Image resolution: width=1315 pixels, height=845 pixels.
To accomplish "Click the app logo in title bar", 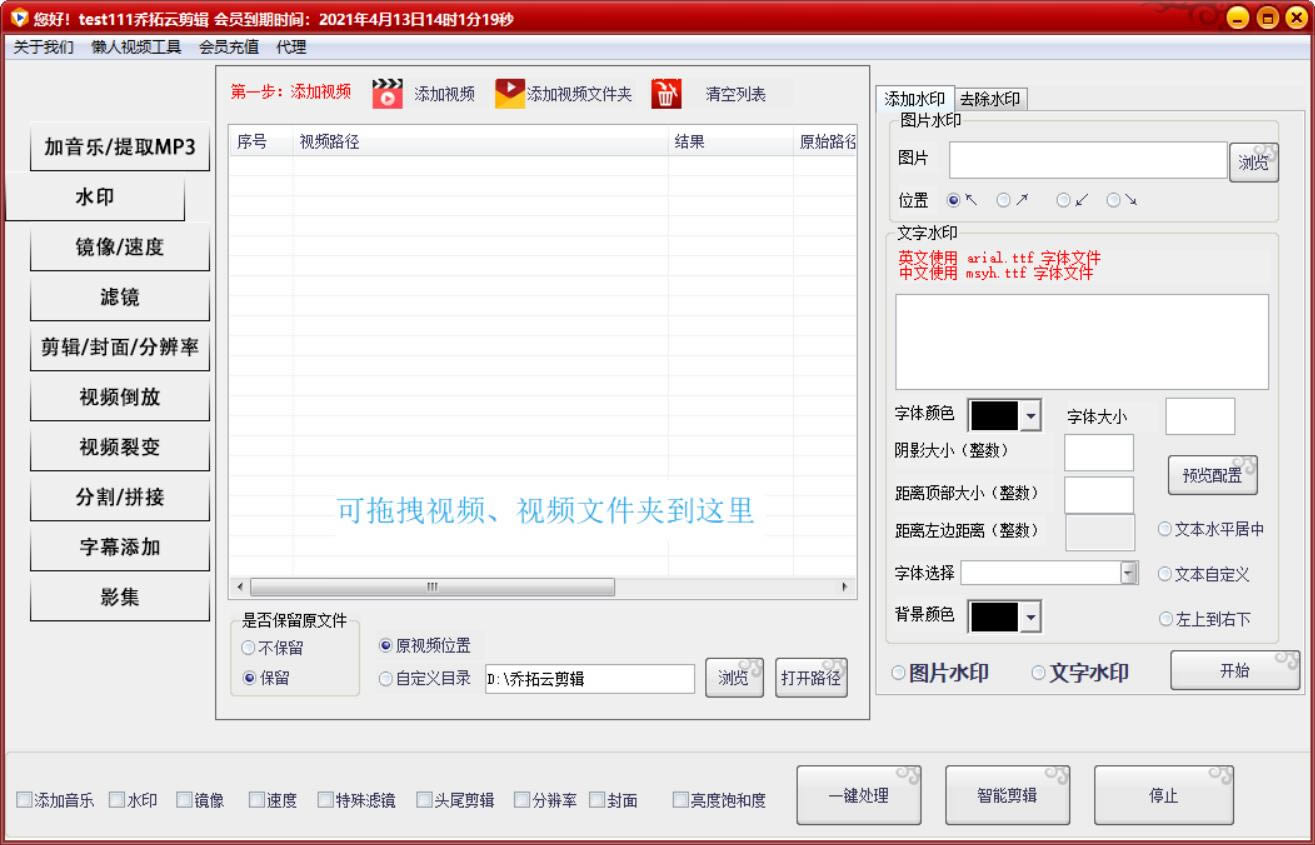I will [x=18, y=17].
